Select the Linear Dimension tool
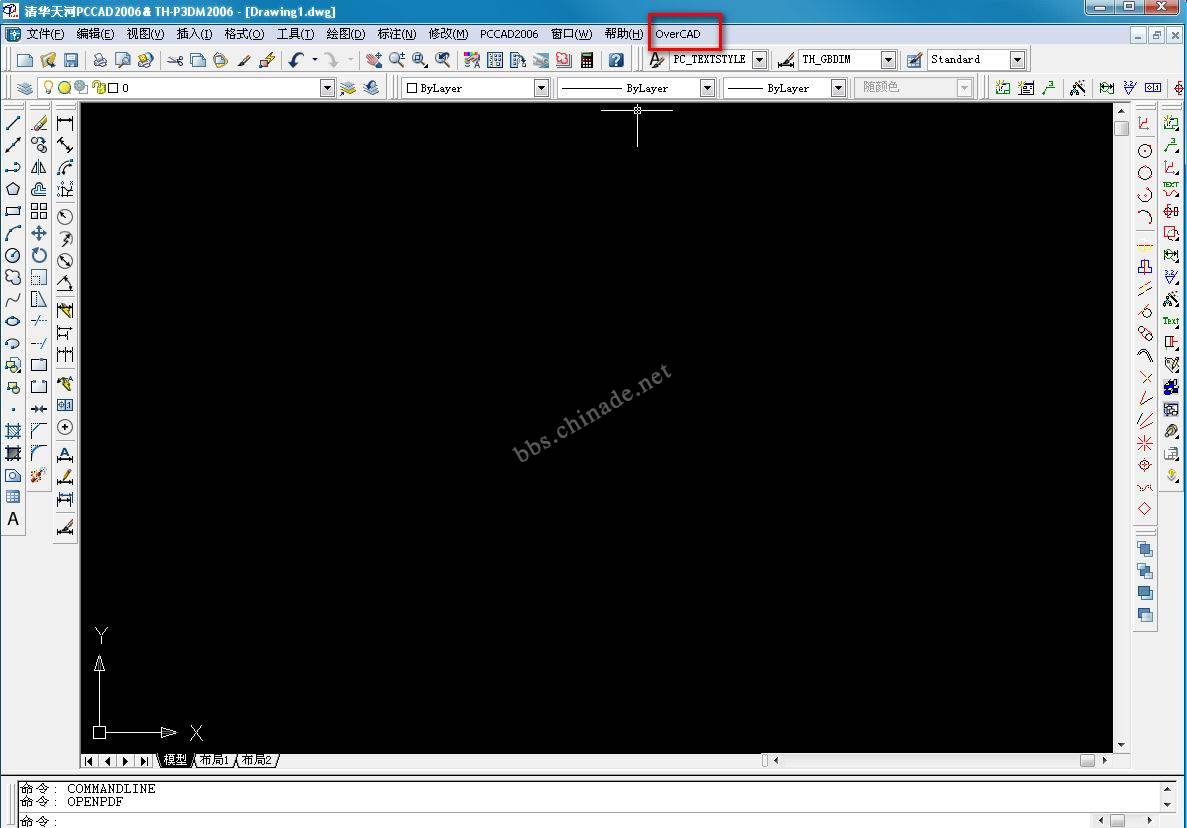Image resolution: width=1187 pixels, height=828 pixels. [x=65, y=123]
